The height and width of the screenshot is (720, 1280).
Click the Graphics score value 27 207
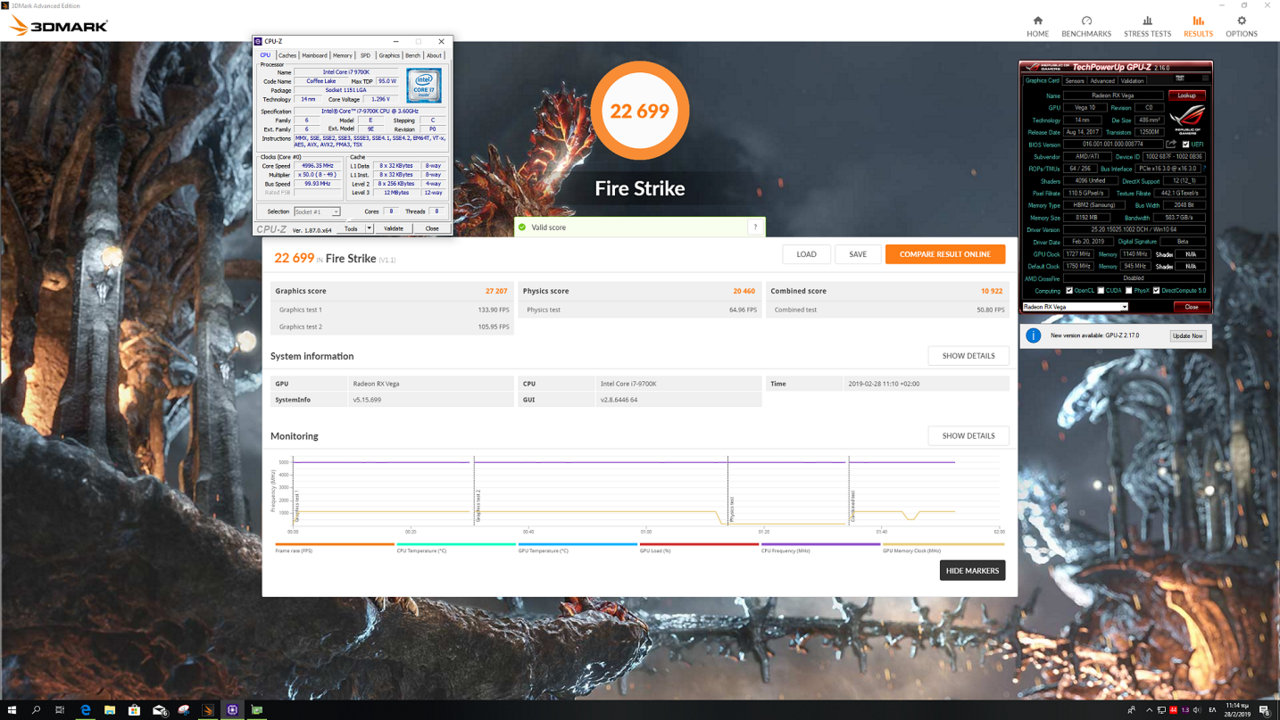pos(496,291)
